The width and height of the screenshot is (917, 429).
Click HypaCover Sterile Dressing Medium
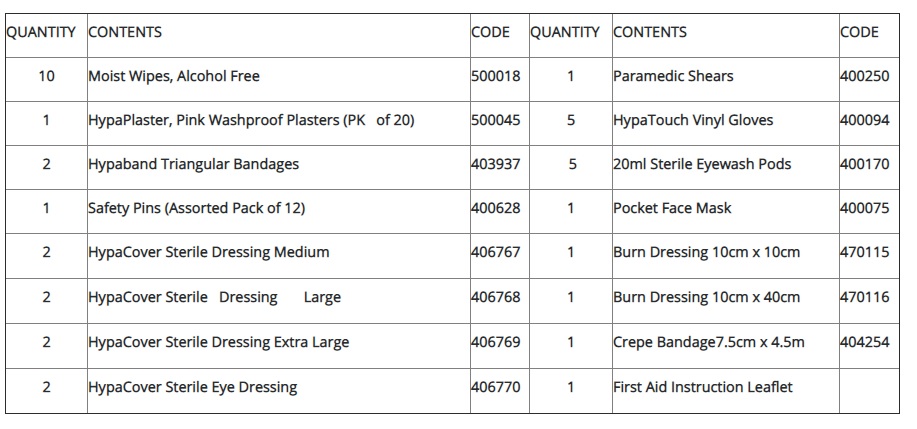209,252
